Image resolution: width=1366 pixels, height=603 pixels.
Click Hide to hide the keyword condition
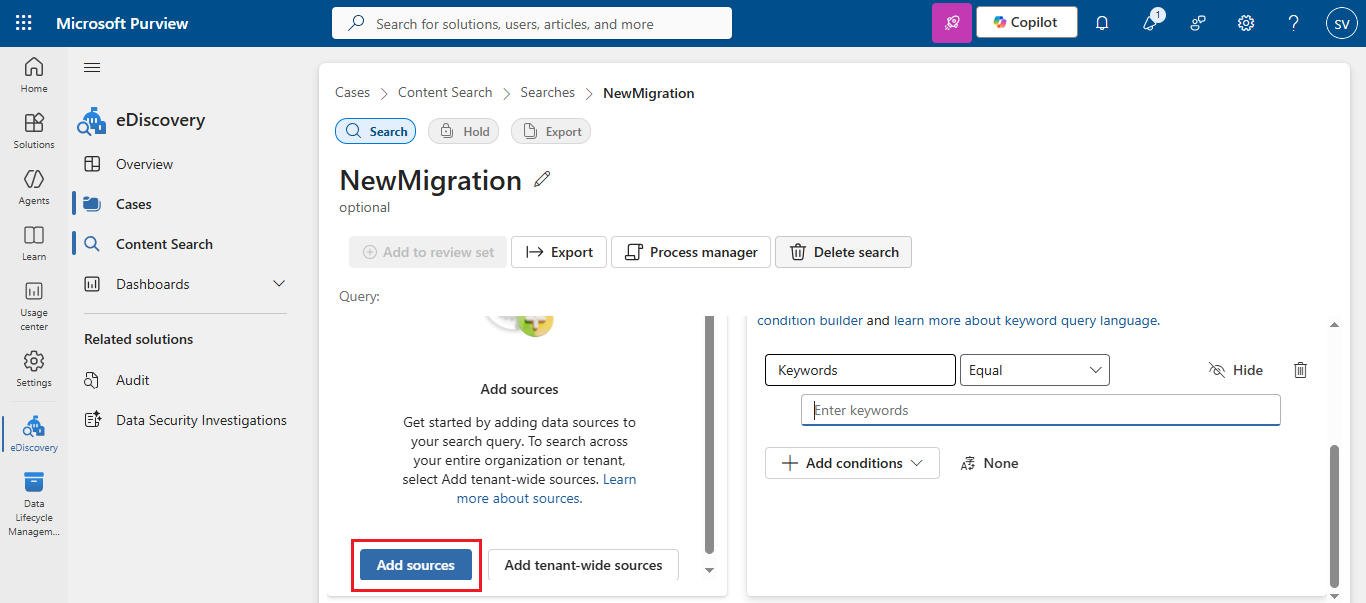click(1235, 370)
